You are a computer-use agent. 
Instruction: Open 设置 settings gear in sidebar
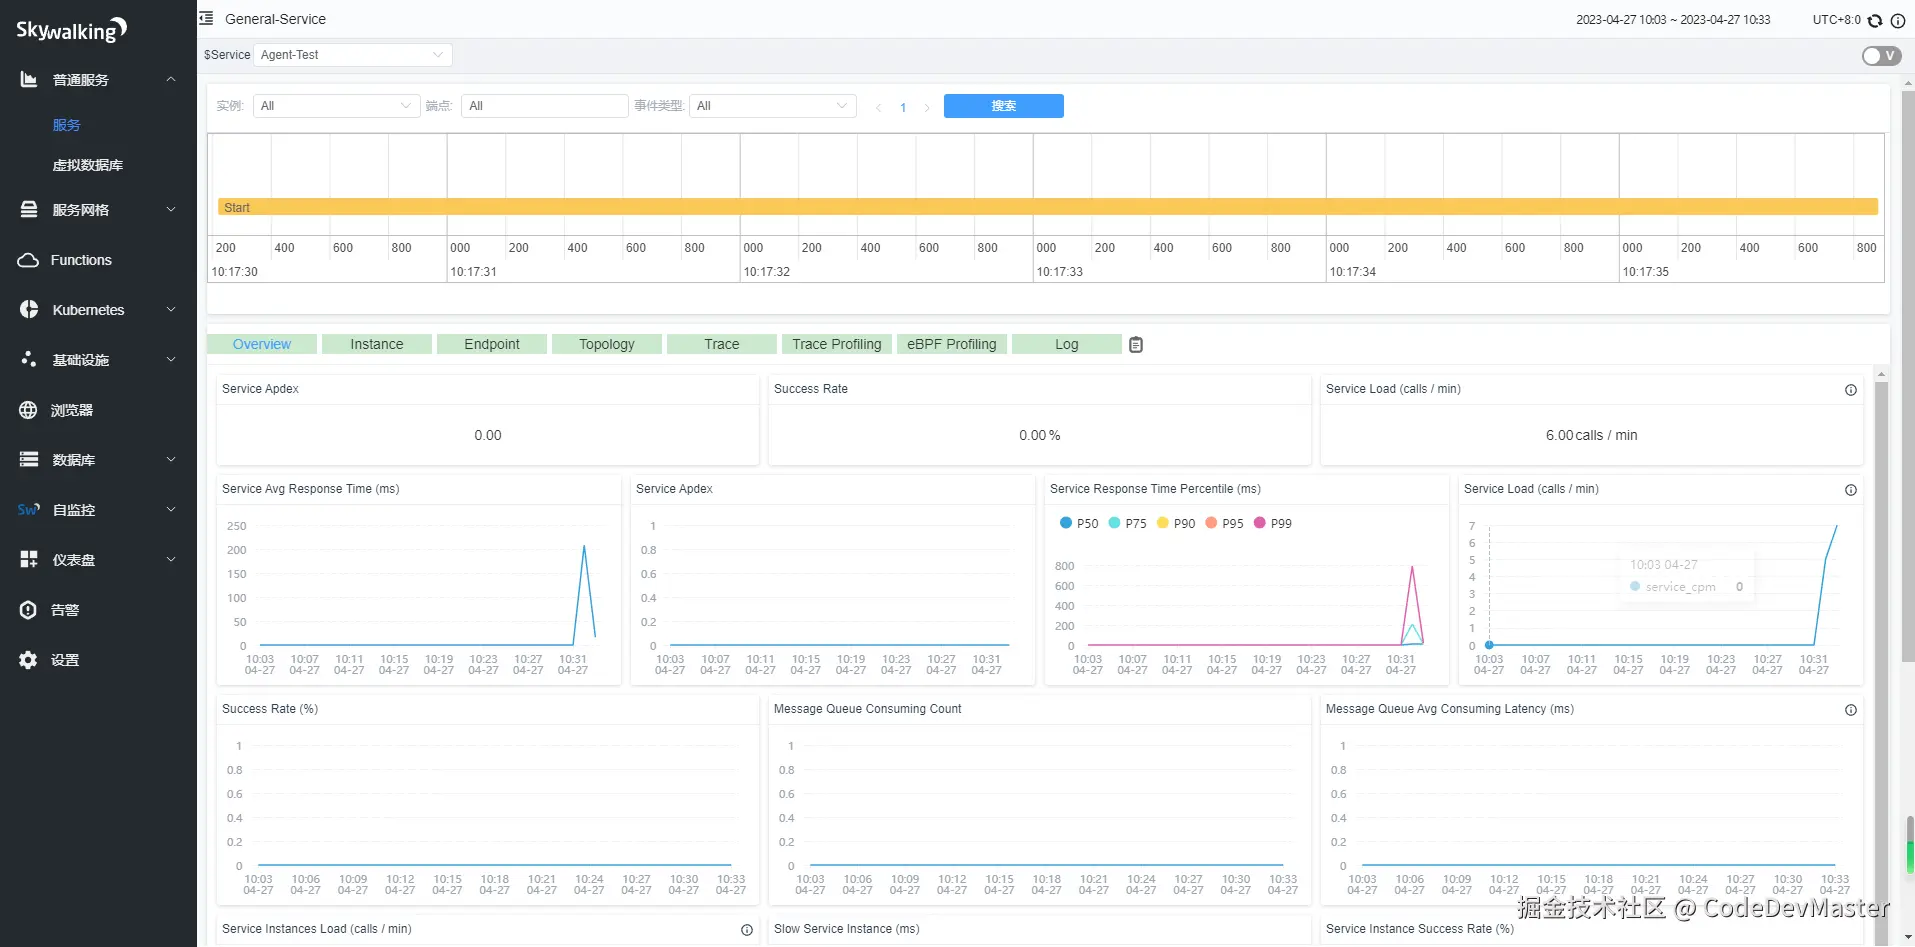pyautogui.click(x=28, y=660)
